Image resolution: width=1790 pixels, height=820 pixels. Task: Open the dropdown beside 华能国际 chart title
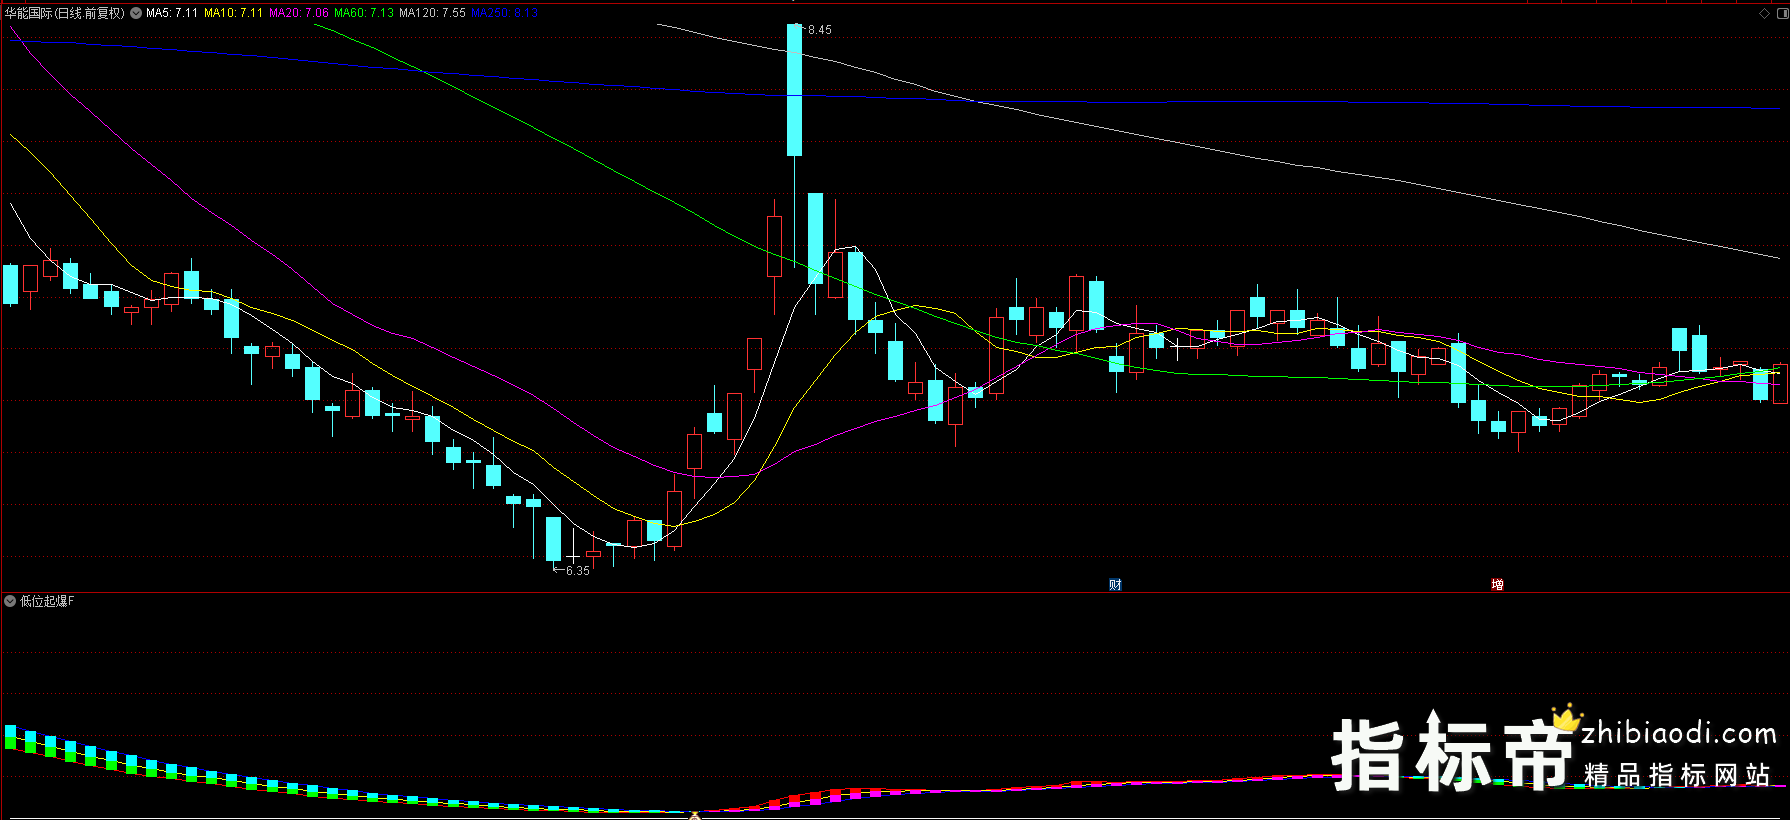[136, 13]
